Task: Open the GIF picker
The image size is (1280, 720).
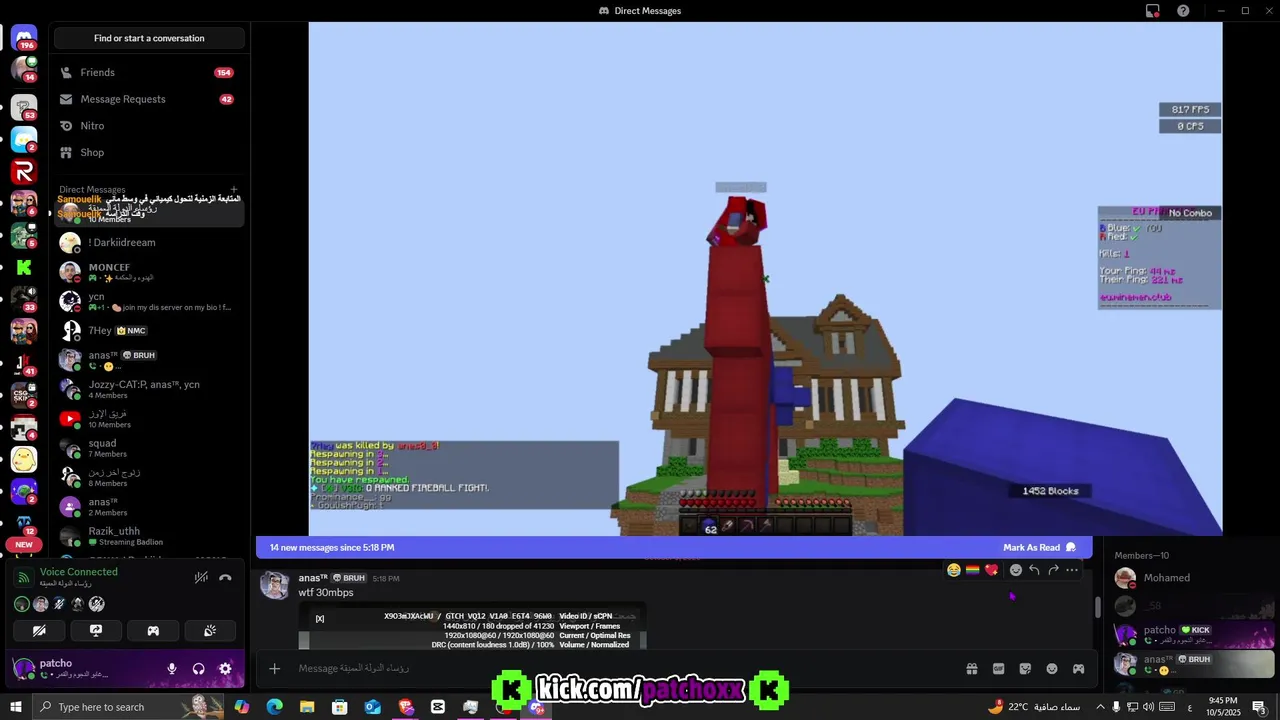Action: (998, 668)
